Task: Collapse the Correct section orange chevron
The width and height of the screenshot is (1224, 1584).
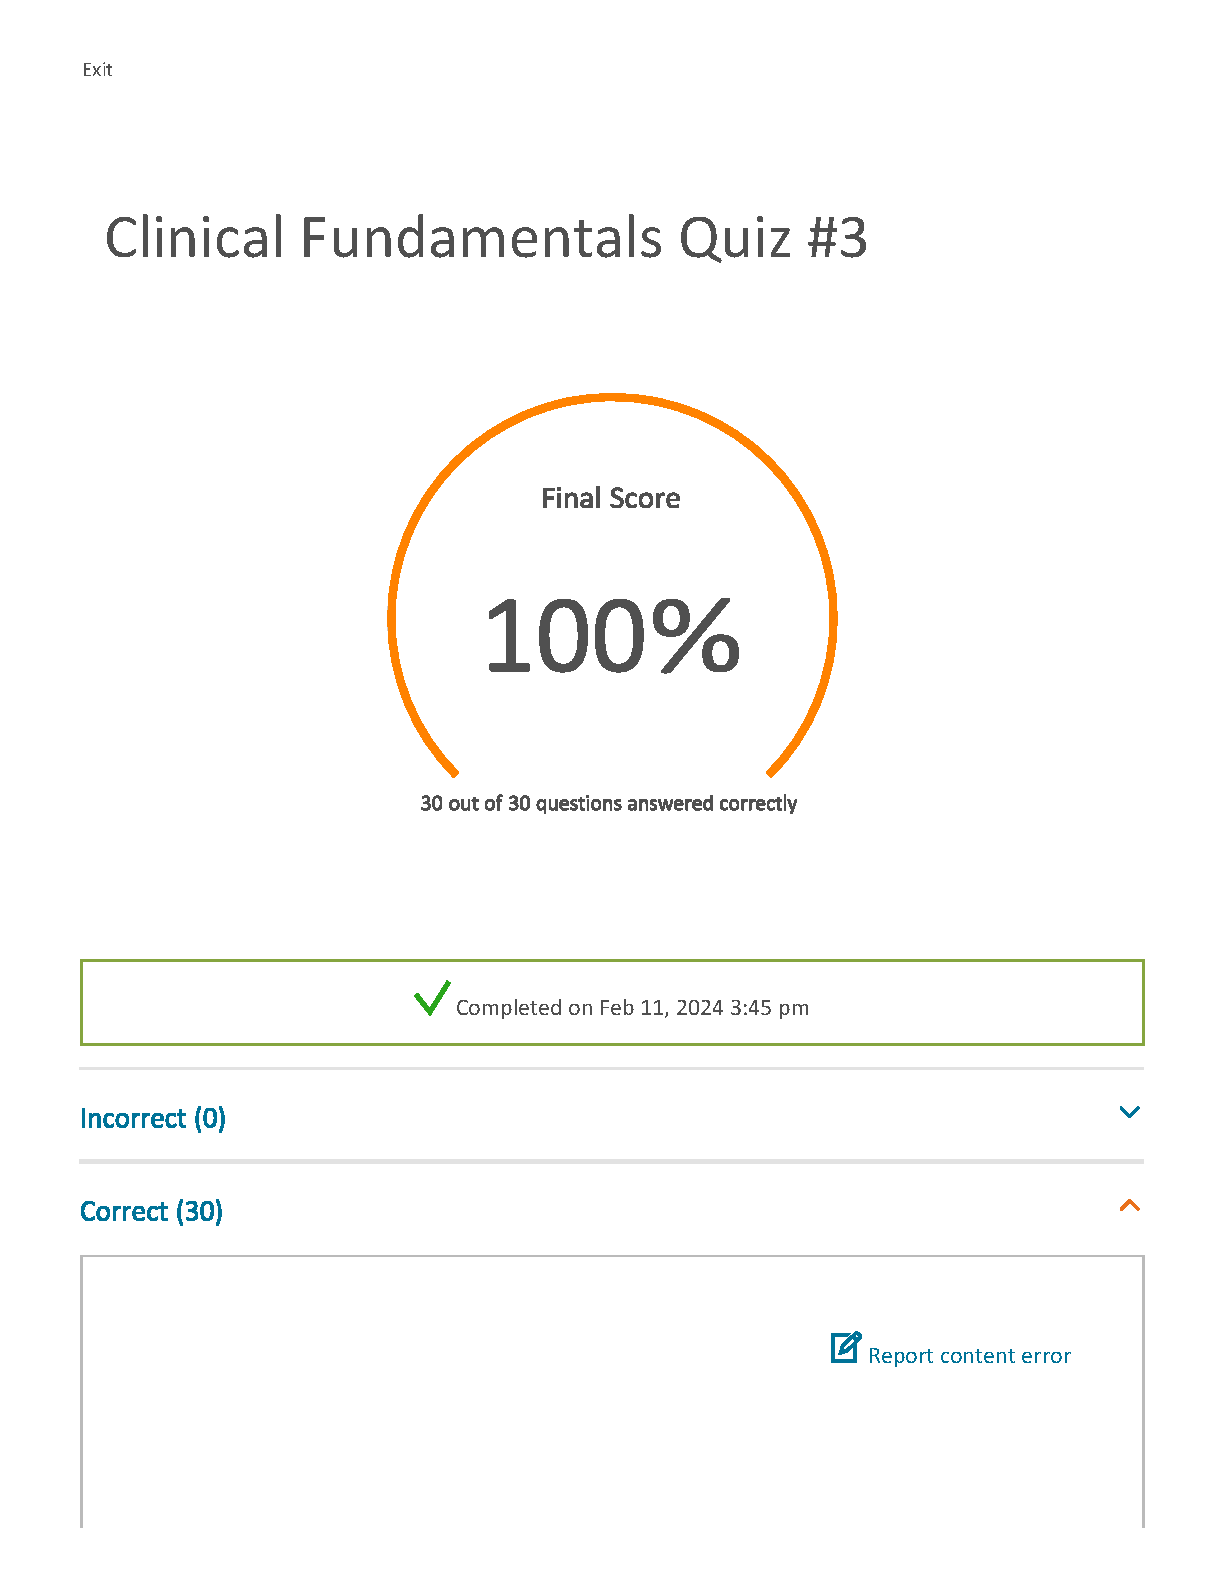Action: tap(1129, 1205)
